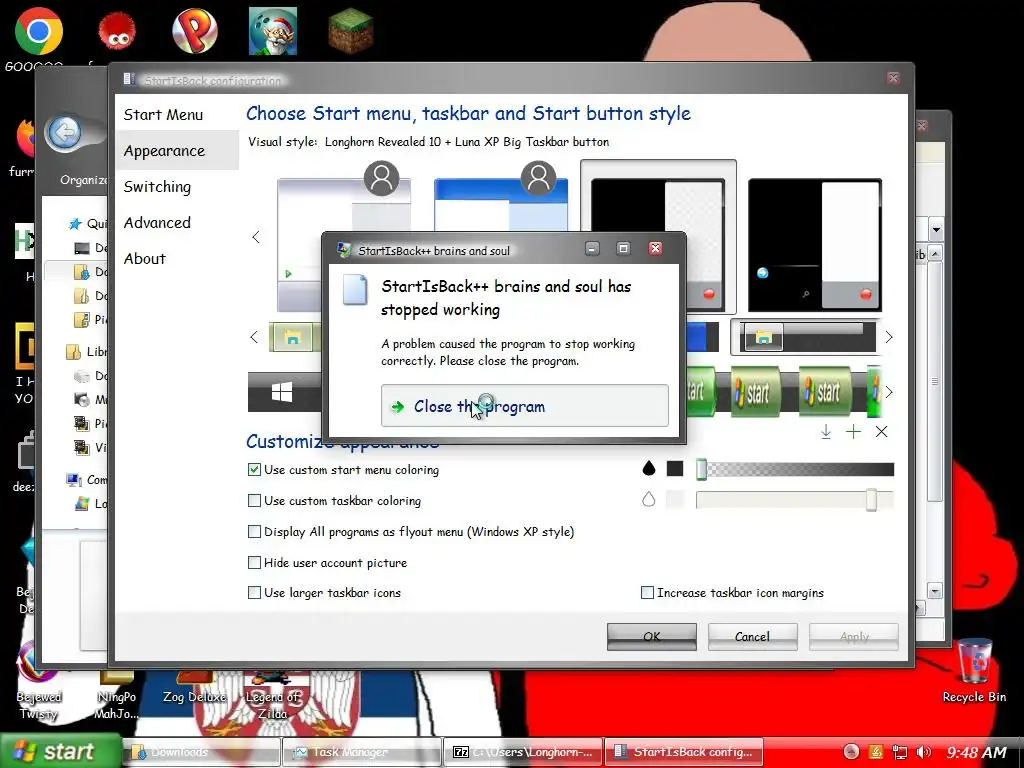Open Google Chrome desktop icon
Viewport: 1024px width, 768px height.
[39, 31]
